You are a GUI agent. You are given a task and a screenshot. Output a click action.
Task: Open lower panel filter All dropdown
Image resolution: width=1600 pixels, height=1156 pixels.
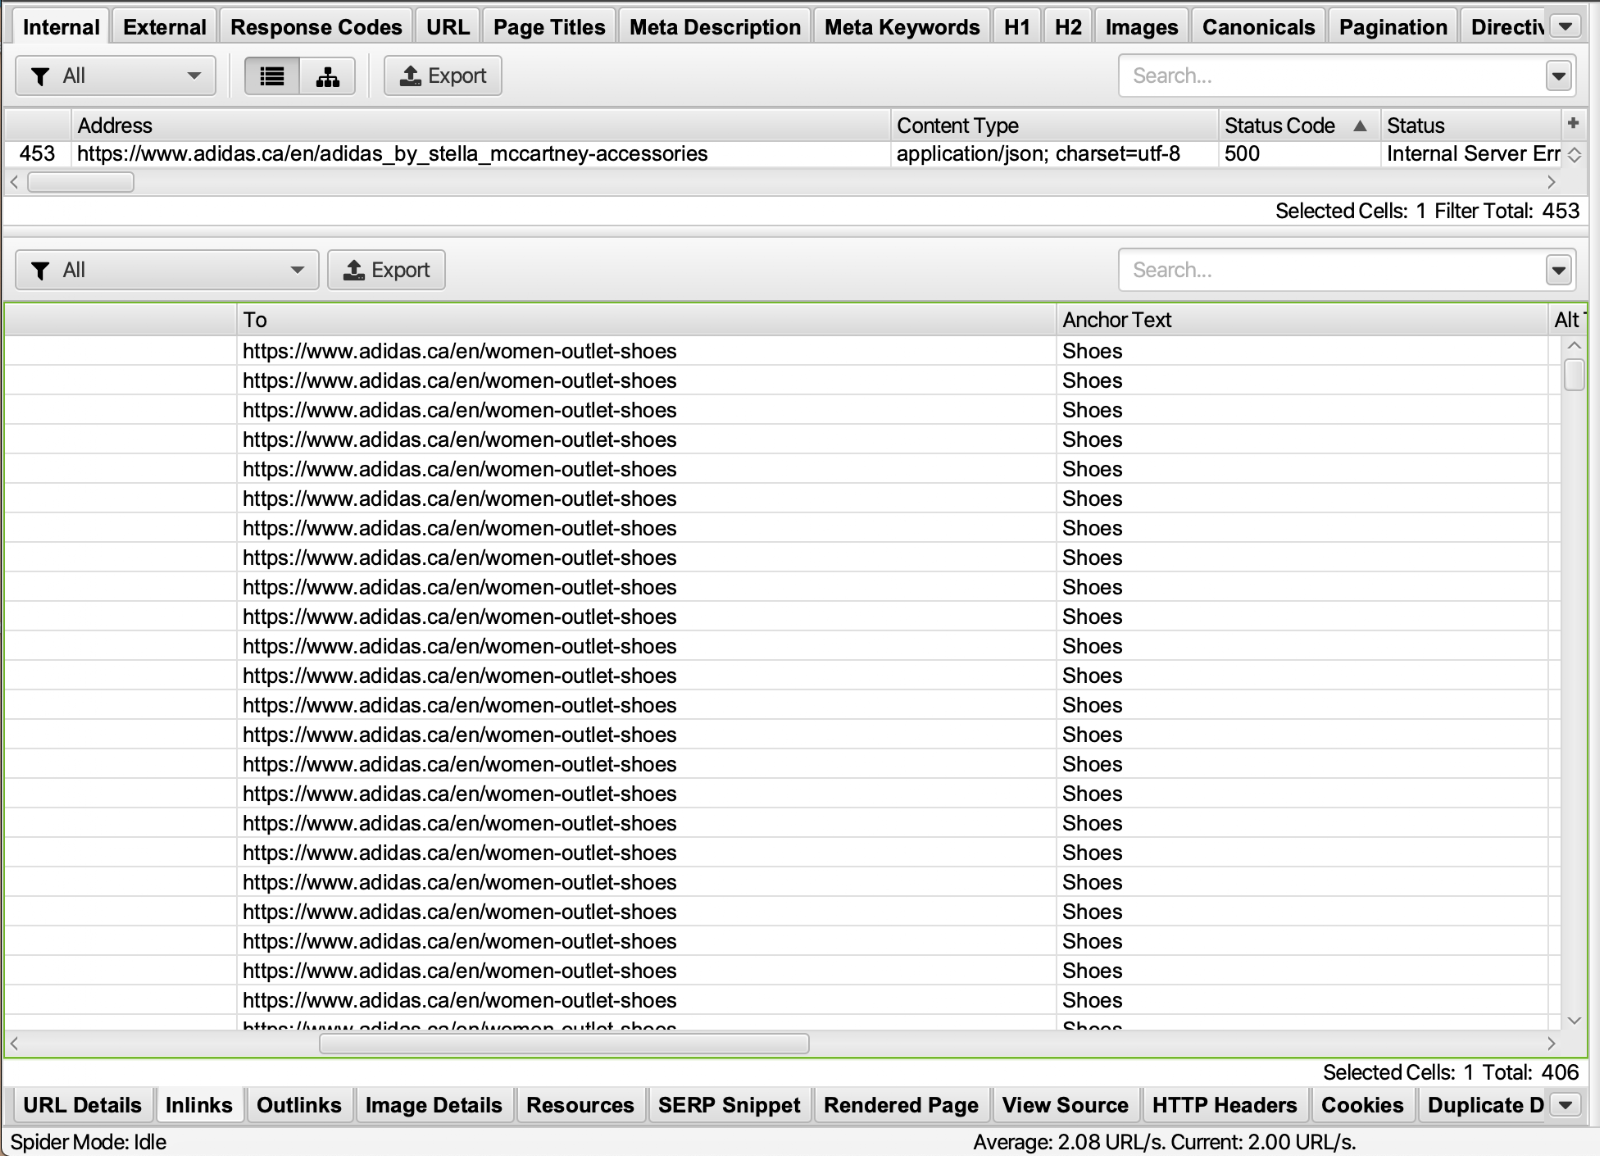click(x=167, y=270)
